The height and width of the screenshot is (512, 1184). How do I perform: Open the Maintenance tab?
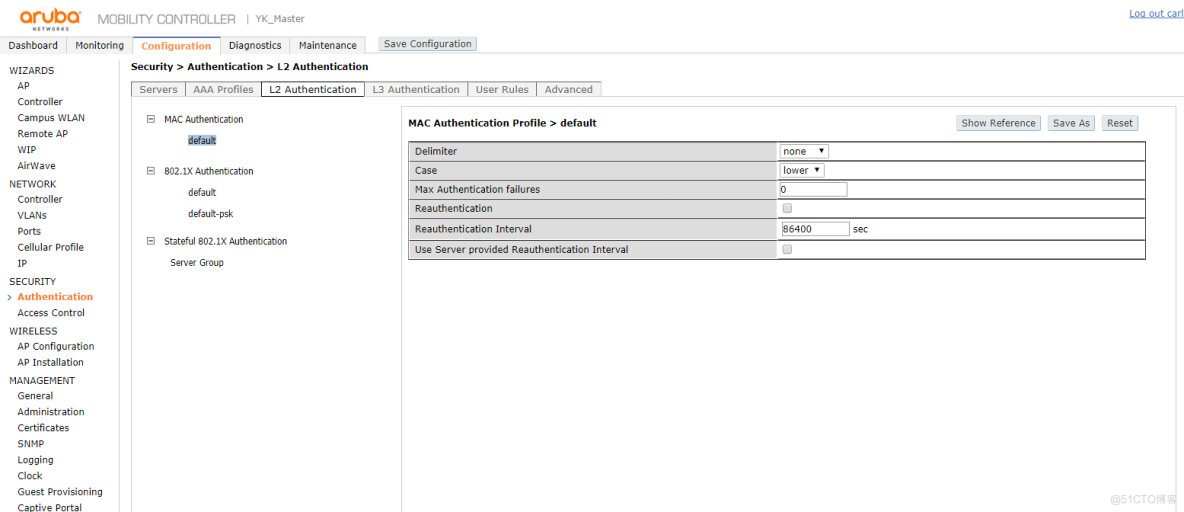328,45
